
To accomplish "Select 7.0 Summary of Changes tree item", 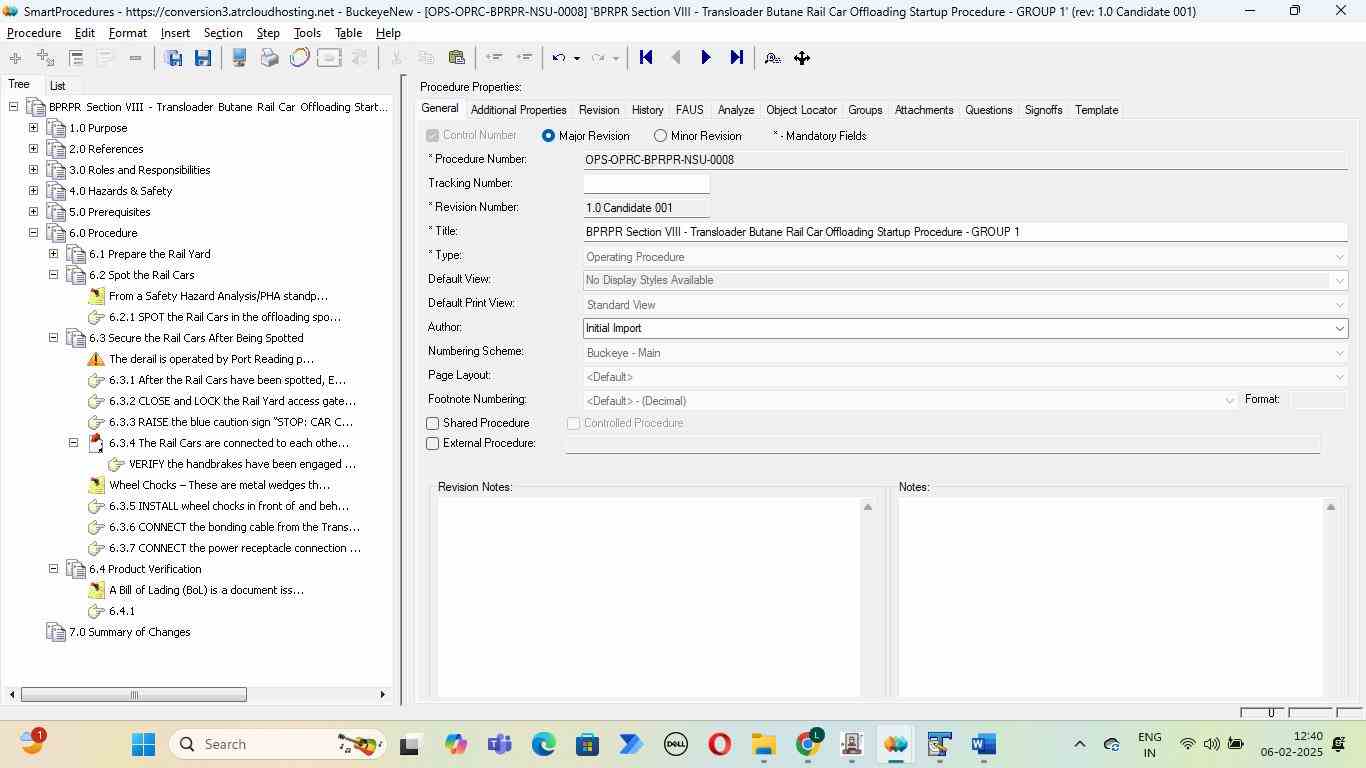I will pyautogui.click(x=129, y=632).
